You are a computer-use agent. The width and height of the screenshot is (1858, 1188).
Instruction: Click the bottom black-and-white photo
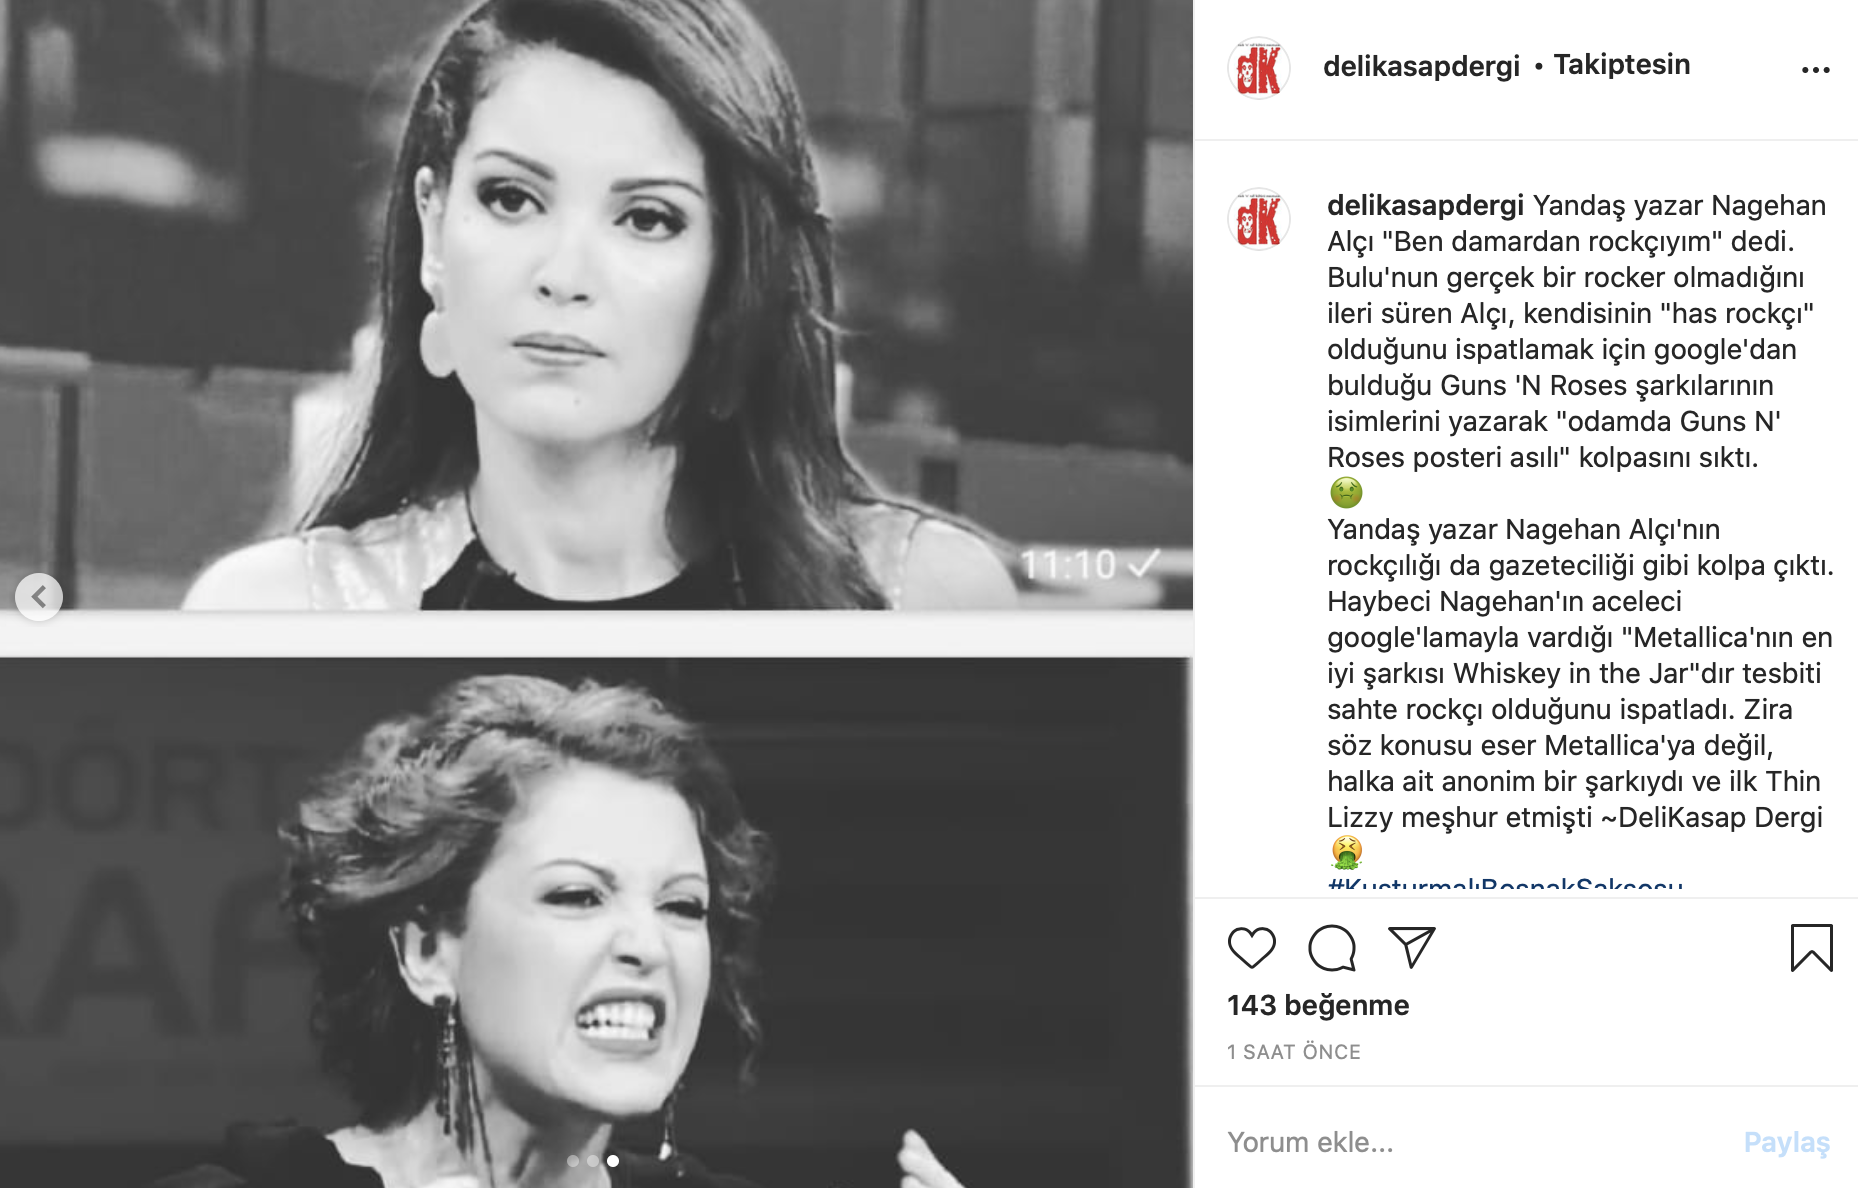pyautogui.click(x=596, y=922)
